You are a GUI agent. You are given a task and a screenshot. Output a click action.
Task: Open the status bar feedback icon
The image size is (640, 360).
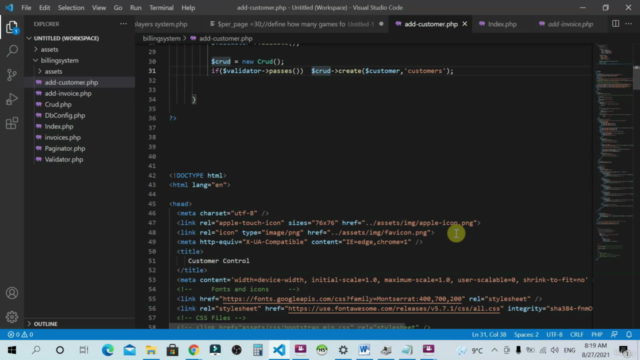pyautogui.click(x=614, y=334)
